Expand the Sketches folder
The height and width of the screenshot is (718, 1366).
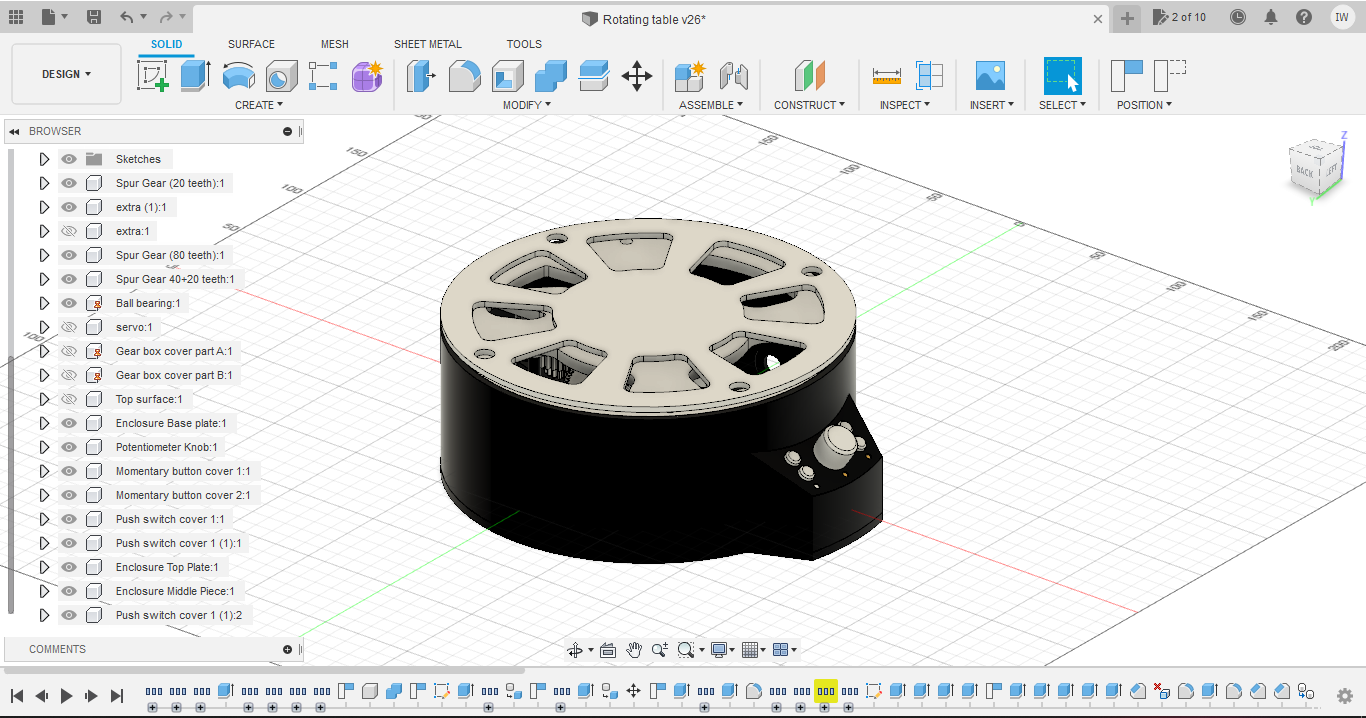pyautogui.click(x=44, y=159)
